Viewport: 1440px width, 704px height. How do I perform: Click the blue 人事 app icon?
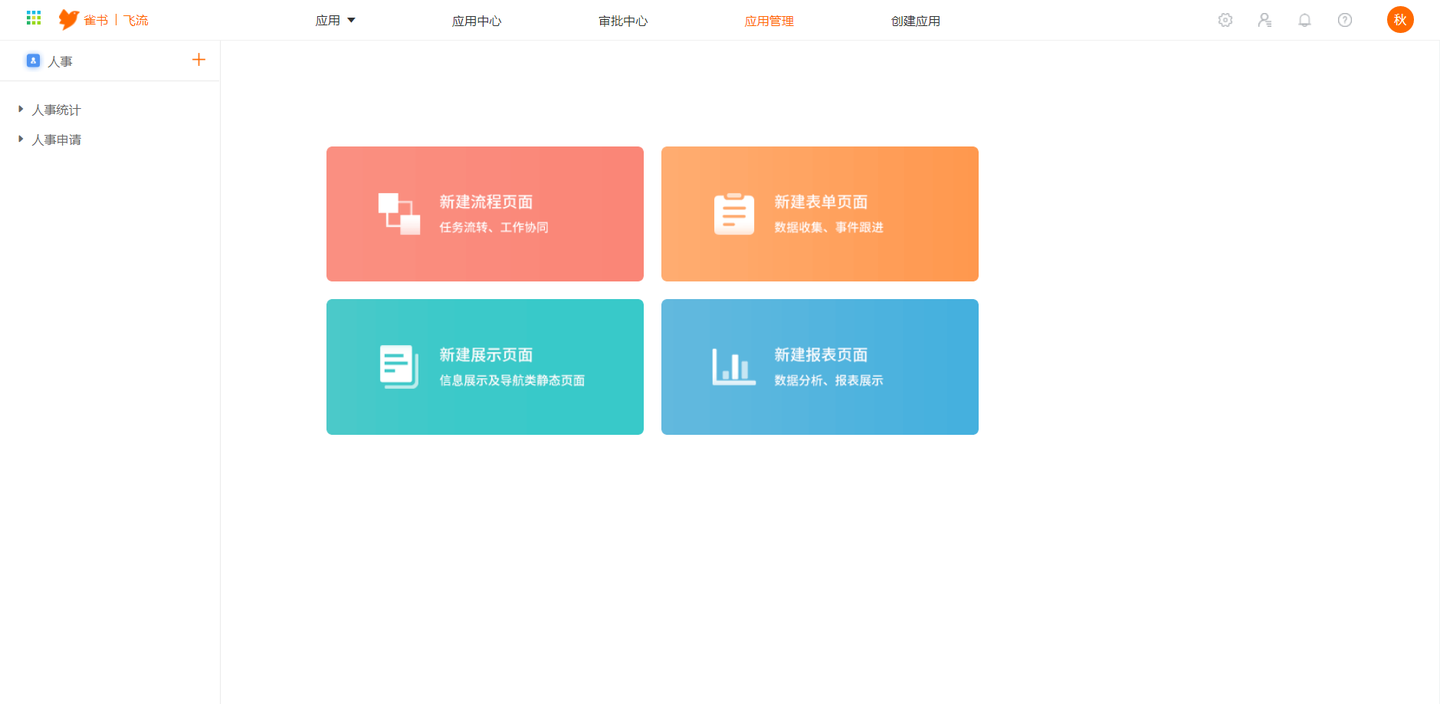(x=33, y=61)
